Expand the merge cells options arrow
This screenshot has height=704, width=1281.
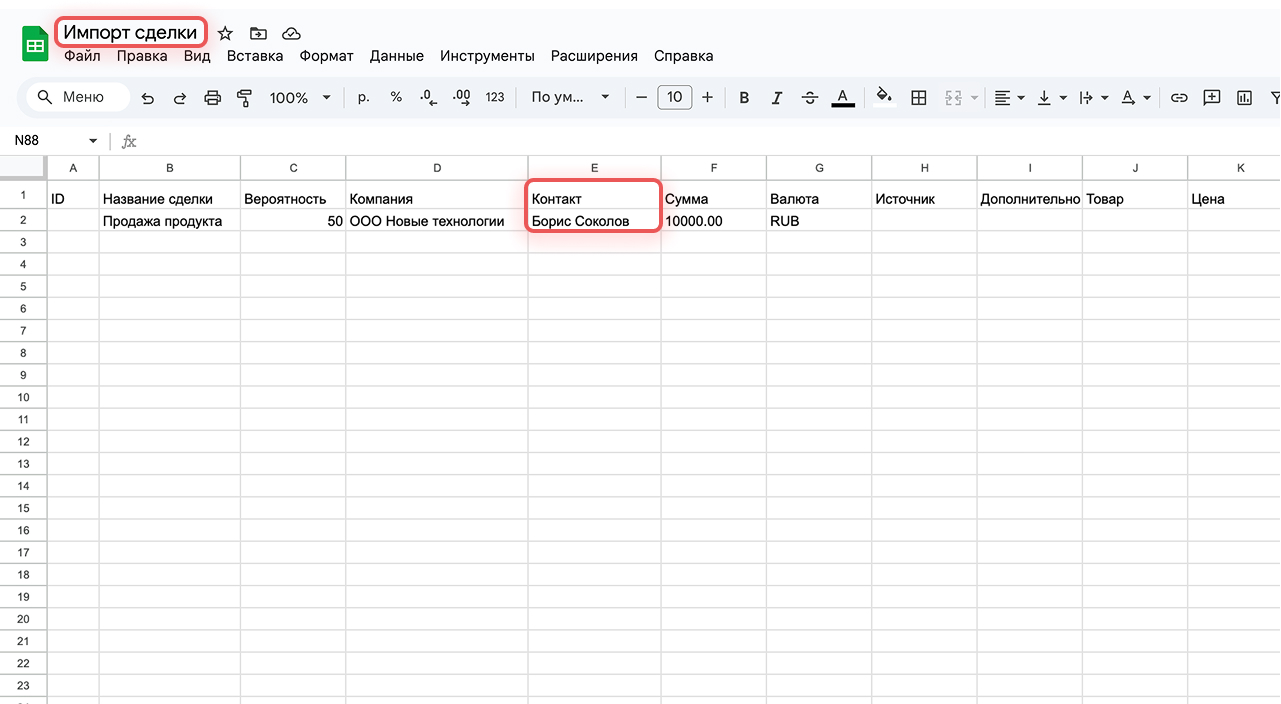click(x=974, y=98)
